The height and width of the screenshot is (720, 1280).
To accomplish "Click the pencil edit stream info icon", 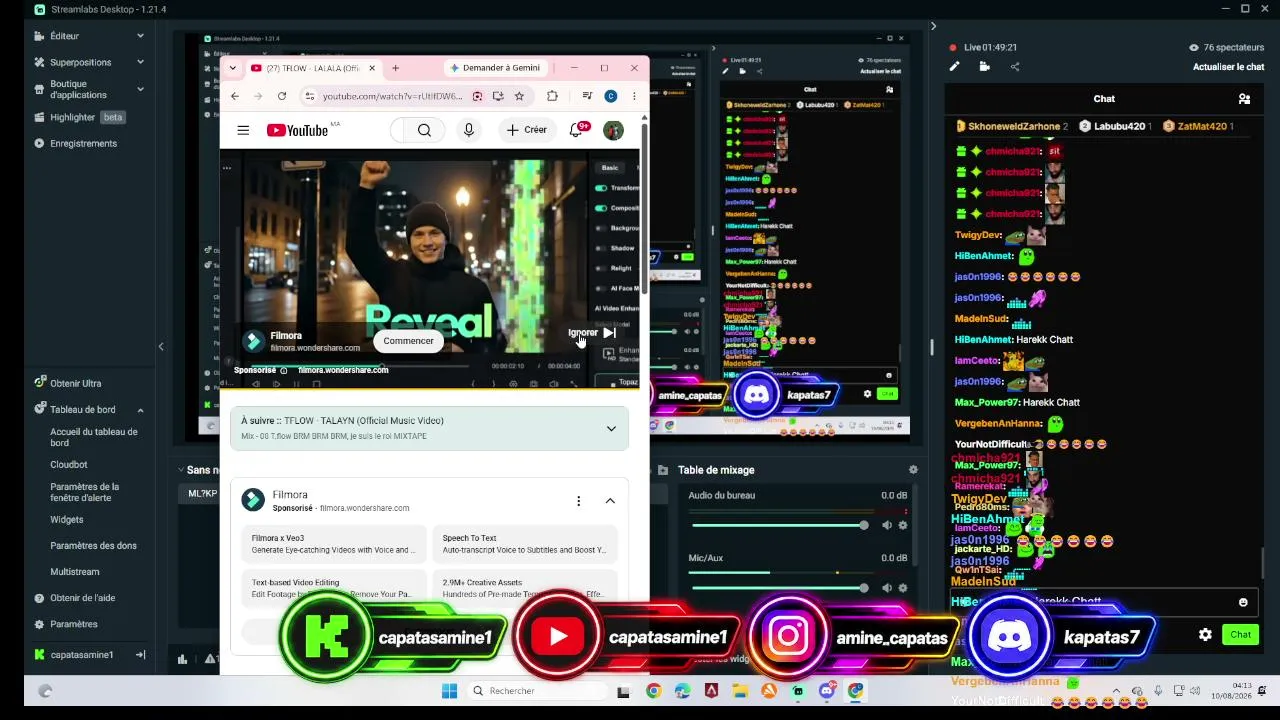I will coord(954,67).
